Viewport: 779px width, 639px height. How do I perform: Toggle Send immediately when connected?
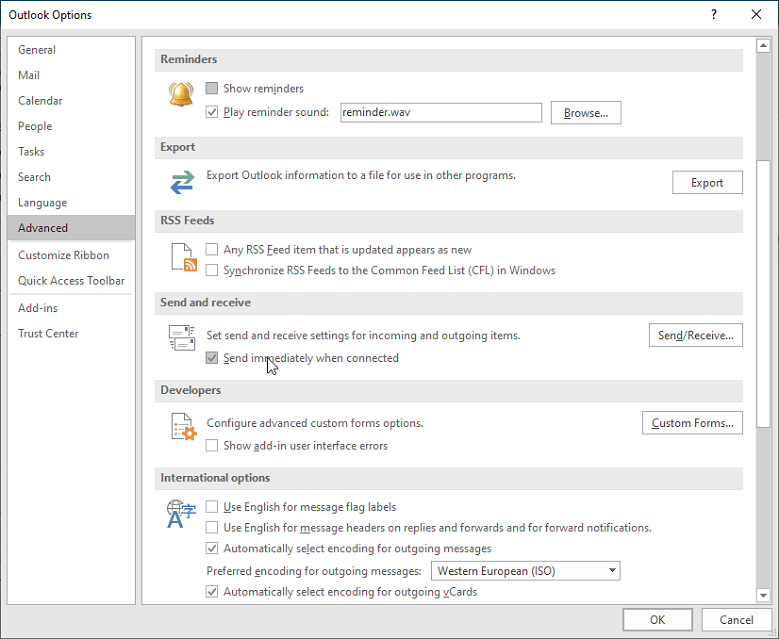[x=212, y=358]
